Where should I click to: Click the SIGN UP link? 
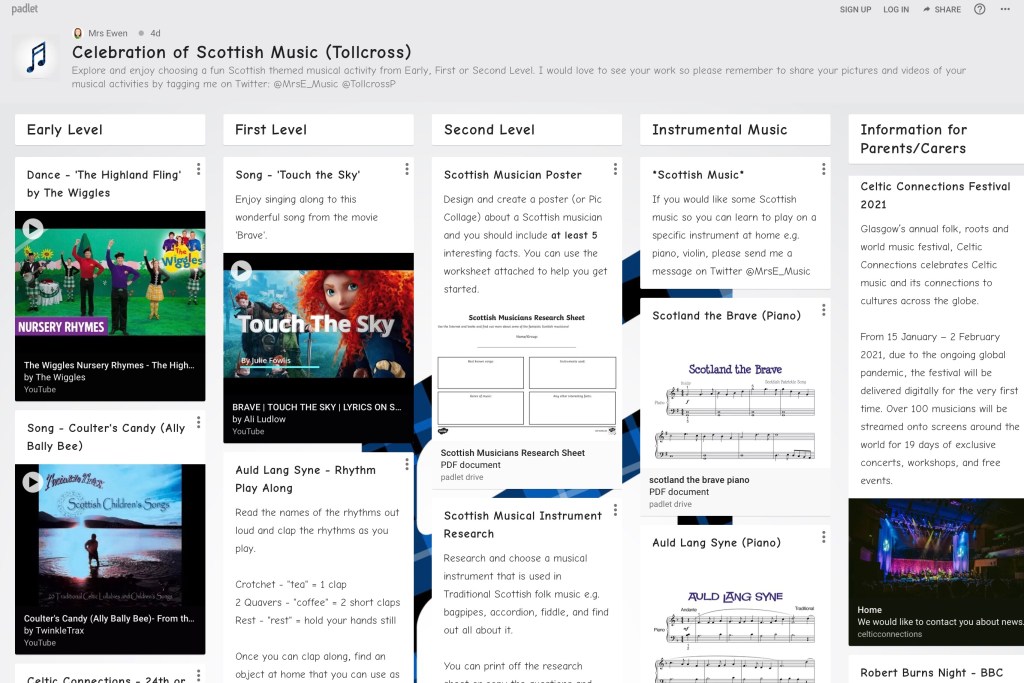(x=855, y=9)
